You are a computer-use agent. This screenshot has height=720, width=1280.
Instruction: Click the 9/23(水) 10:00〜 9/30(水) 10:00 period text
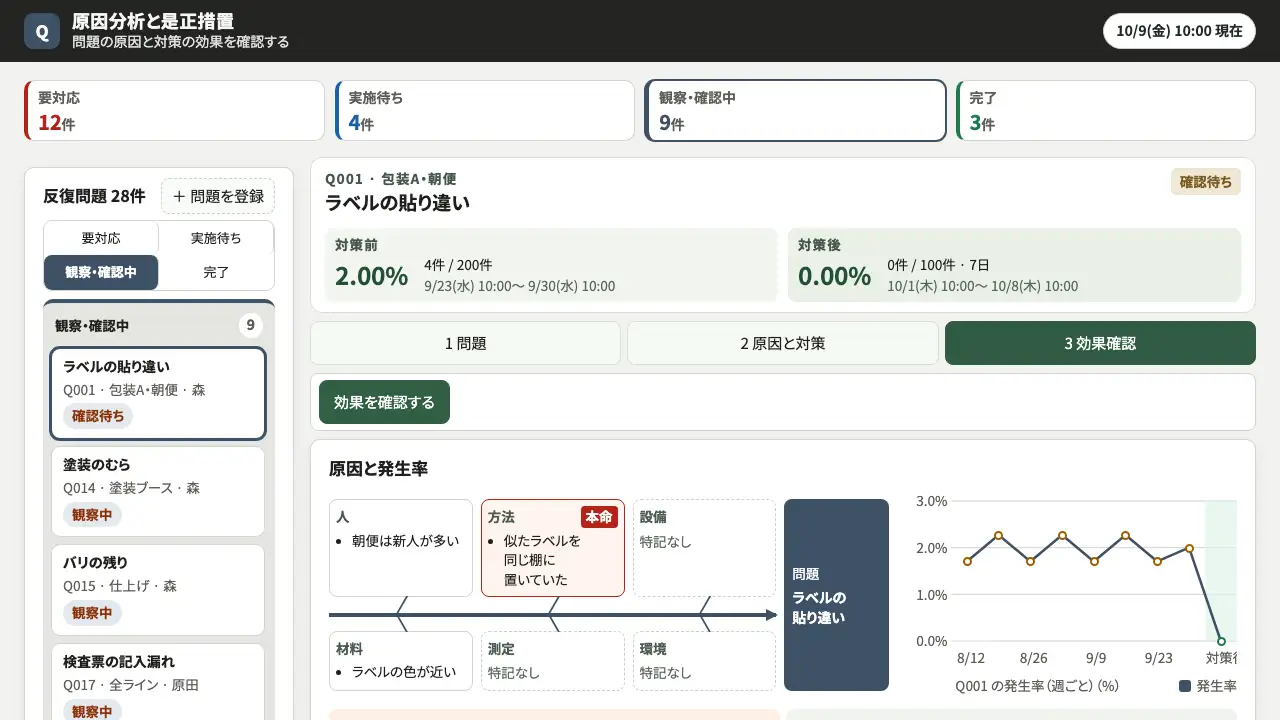click(519, 286)
